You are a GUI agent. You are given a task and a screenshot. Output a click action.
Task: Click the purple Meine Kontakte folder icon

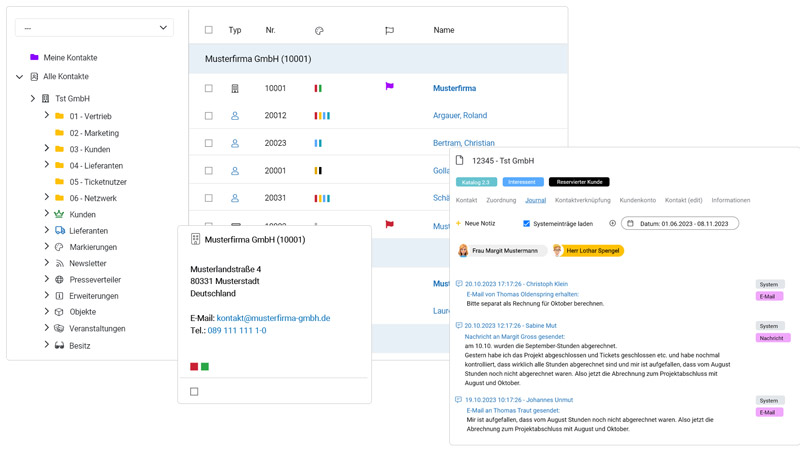(34, 57)
